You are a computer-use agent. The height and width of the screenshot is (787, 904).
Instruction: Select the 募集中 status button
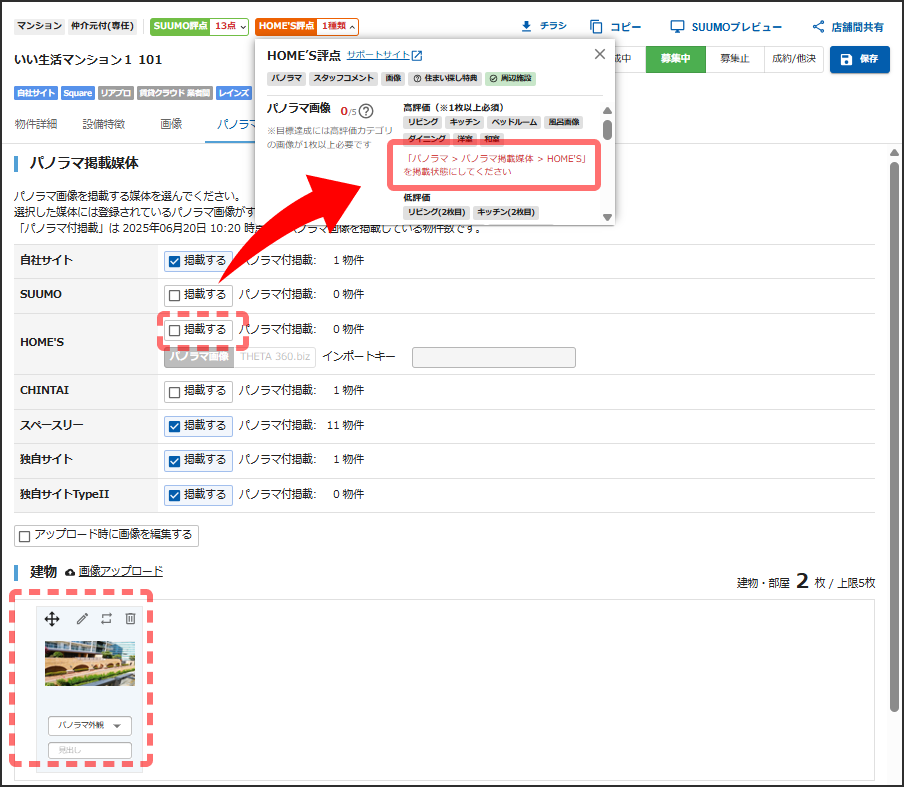tap(675, 59)
